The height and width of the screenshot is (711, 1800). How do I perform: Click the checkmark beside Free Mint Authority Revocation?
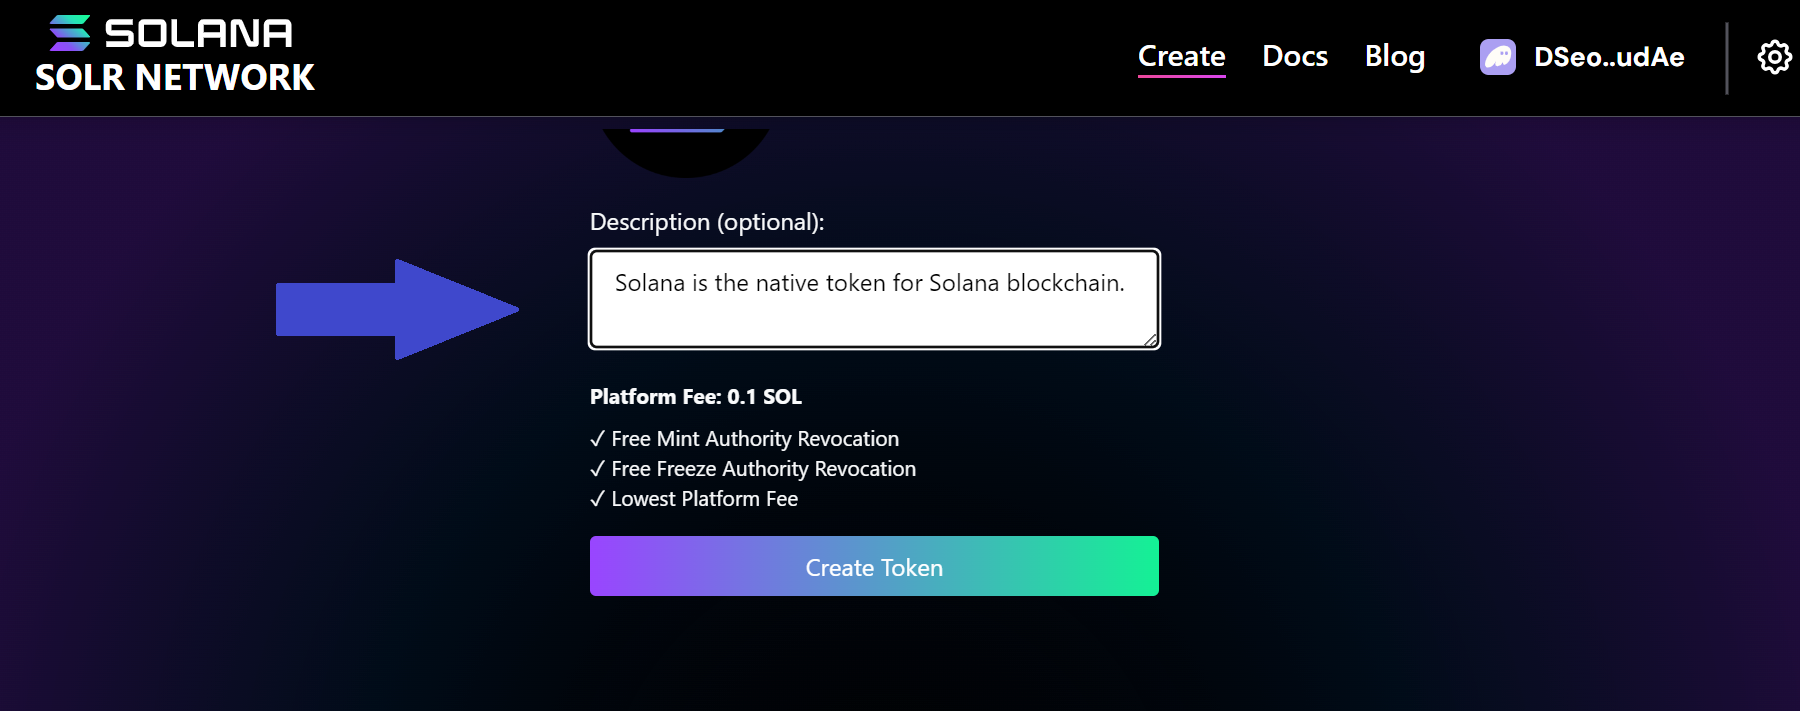click(x=598, y=438)
